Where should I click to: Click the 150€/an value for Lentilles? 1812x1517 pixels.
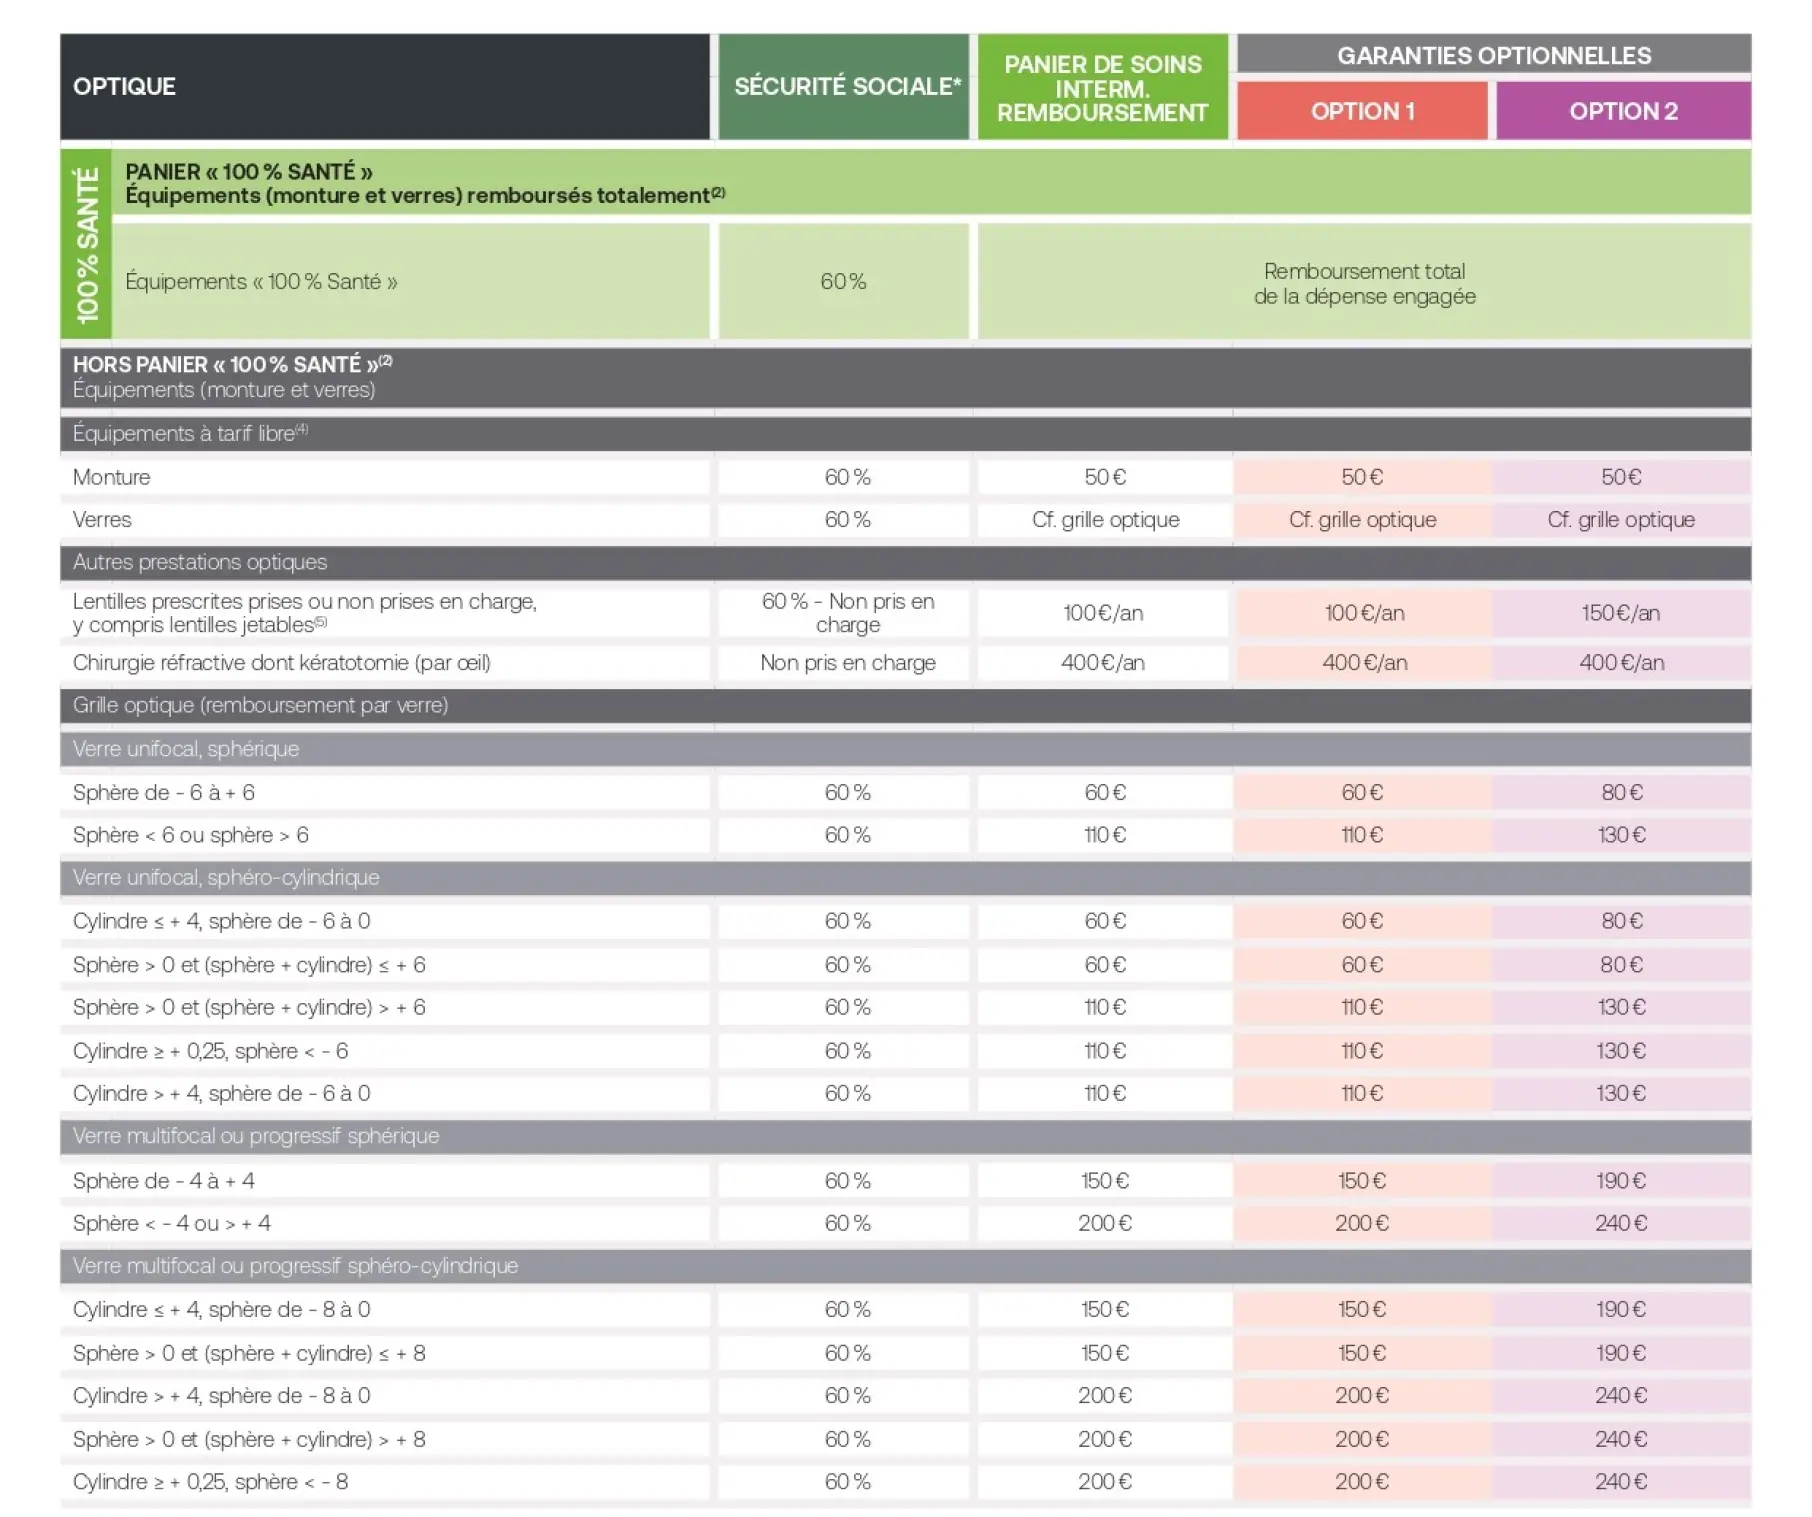[x=1620, y=613]
